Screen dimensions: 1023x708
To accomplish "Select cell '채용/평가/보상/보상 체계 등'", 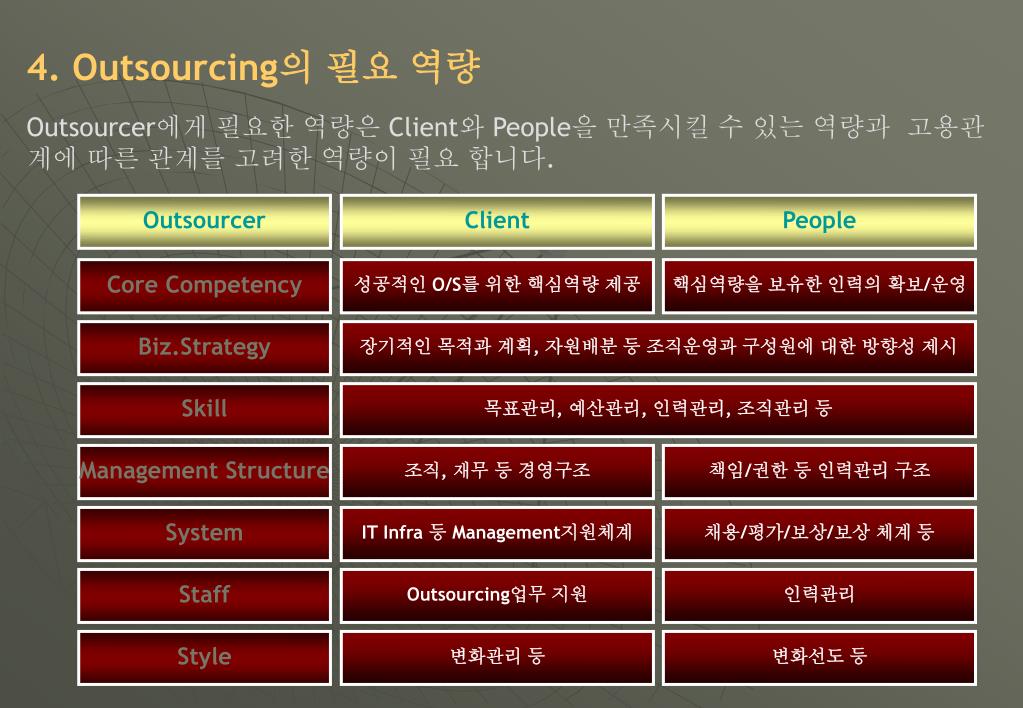I will point(819,533).
